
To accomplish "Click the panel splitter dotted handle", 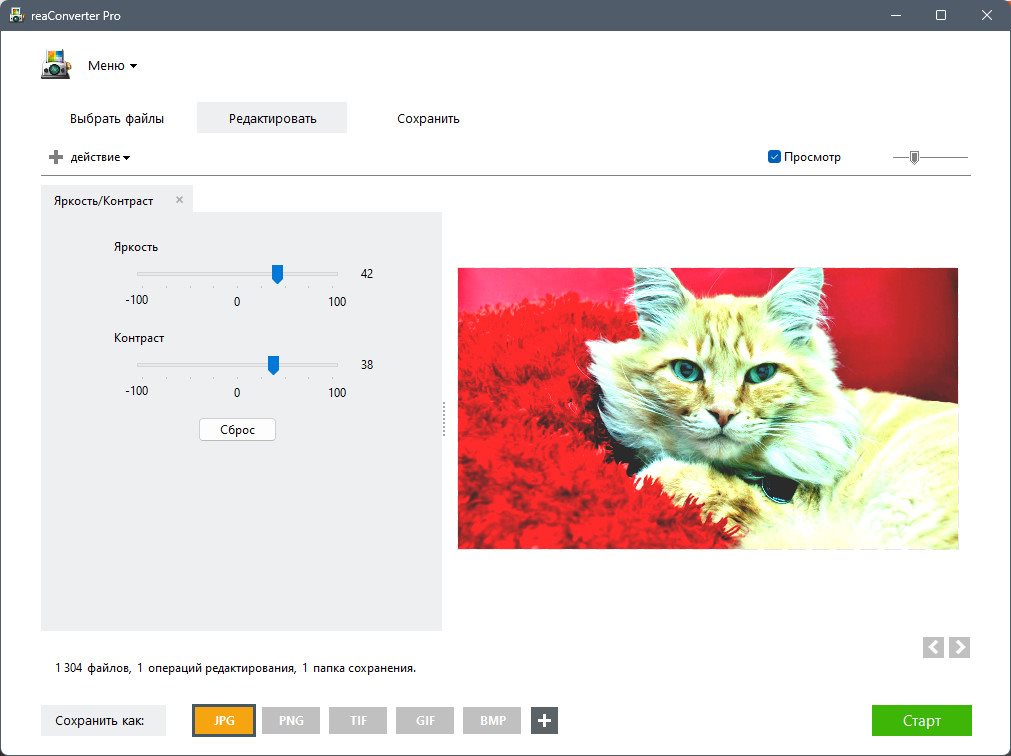I will coord(444,420).
